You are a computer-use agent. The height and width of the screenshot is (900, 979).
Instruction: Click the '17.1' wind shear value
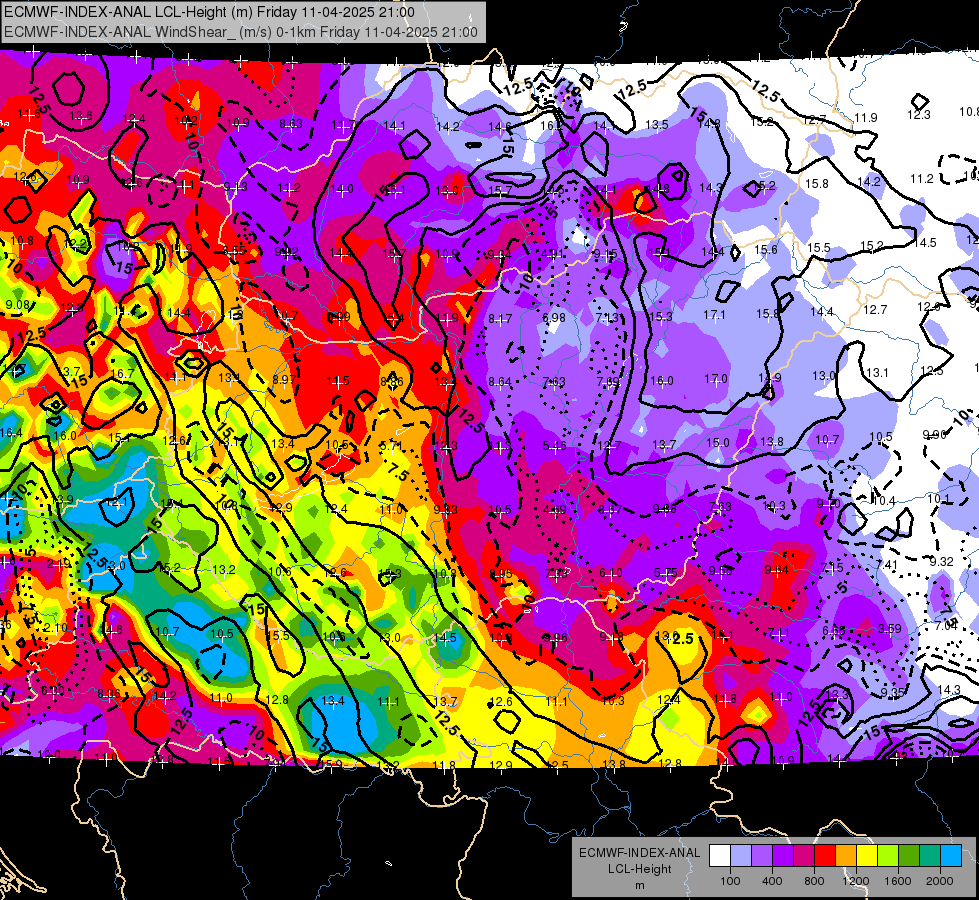(715, 315)
